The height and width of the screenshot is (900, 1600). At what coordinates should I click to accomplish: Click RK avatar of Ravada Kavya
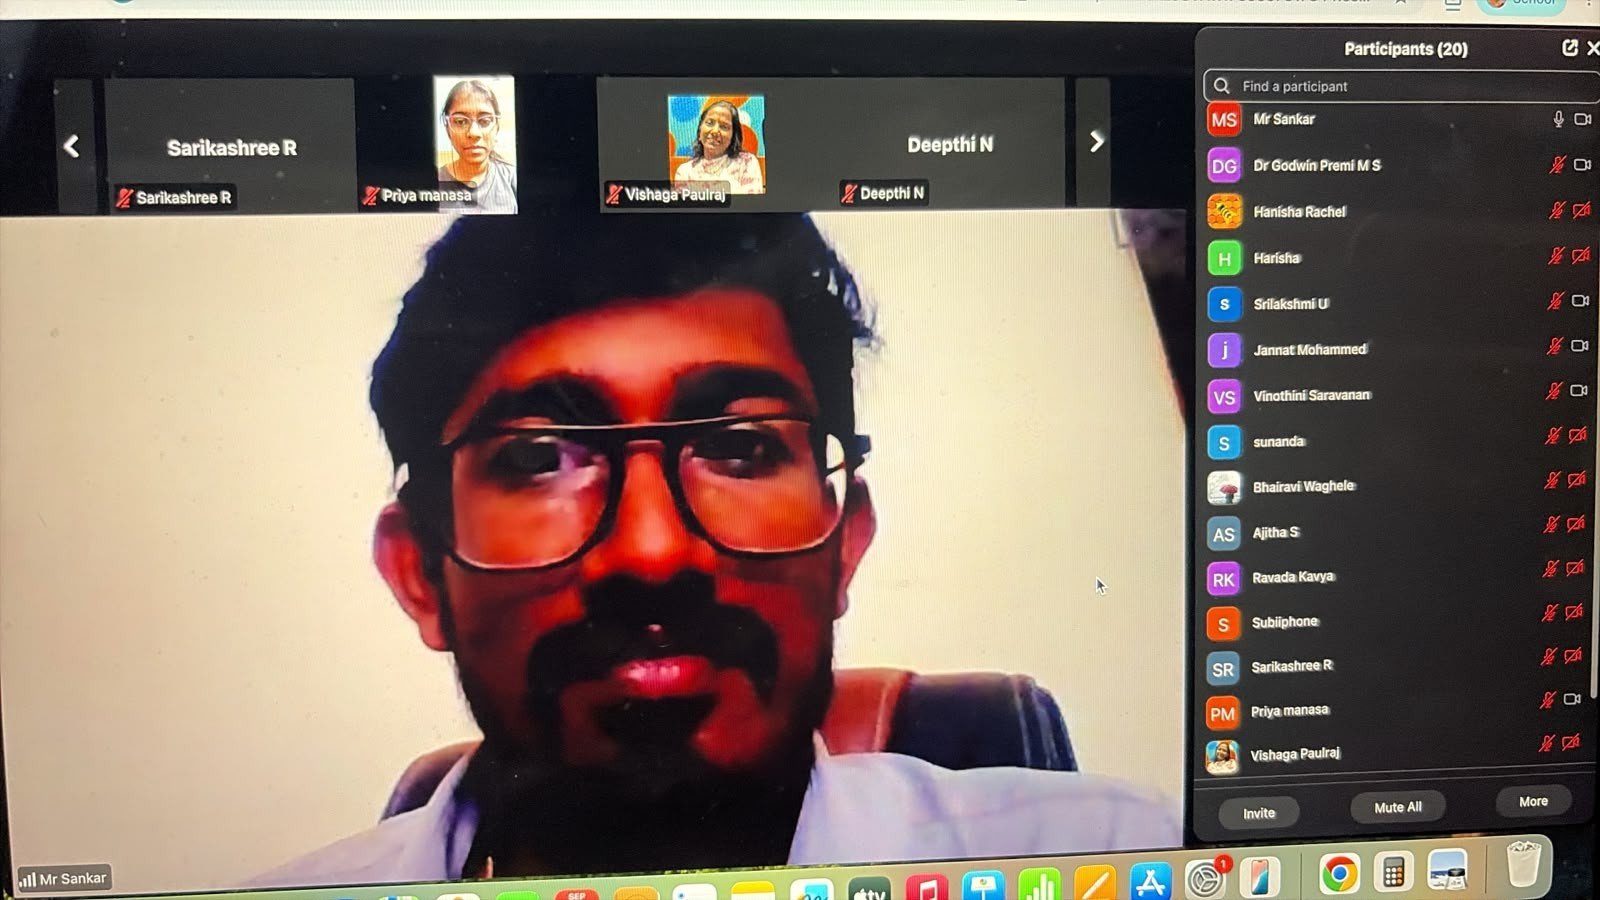[x=1223, y=579]
